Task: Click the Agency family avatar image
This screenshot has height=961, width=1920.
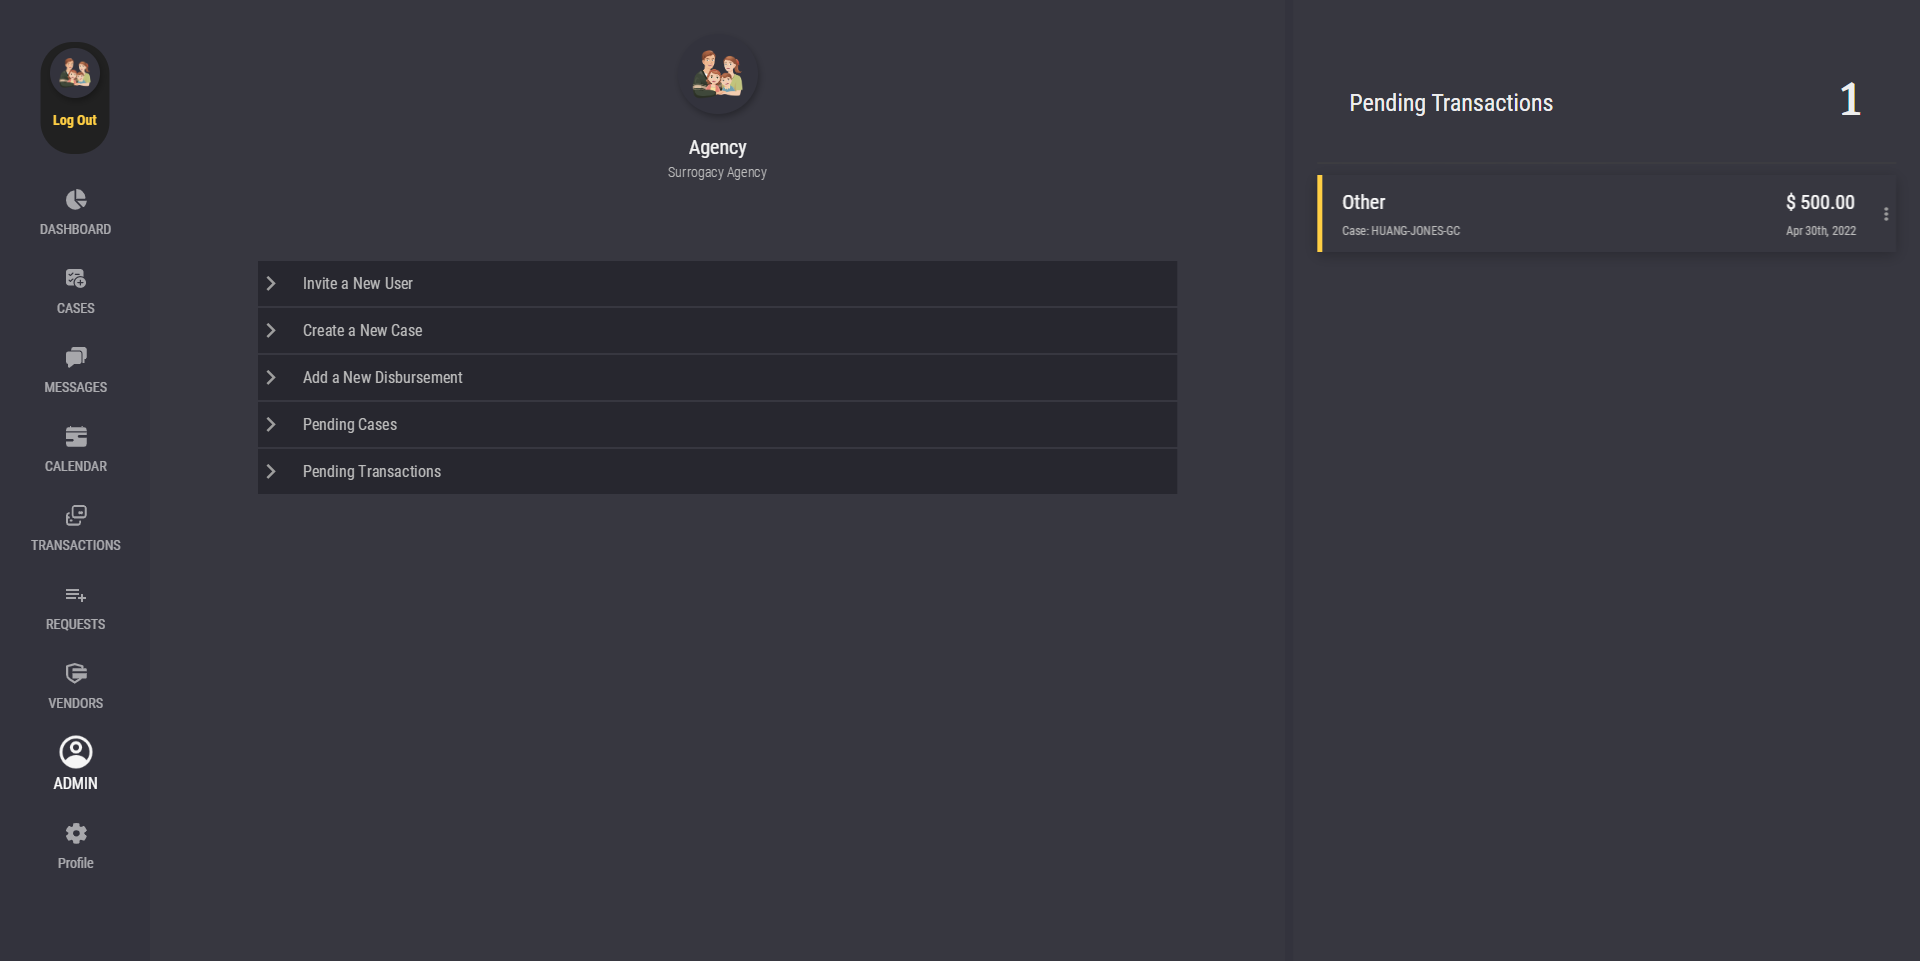Action: coord(718,75)
